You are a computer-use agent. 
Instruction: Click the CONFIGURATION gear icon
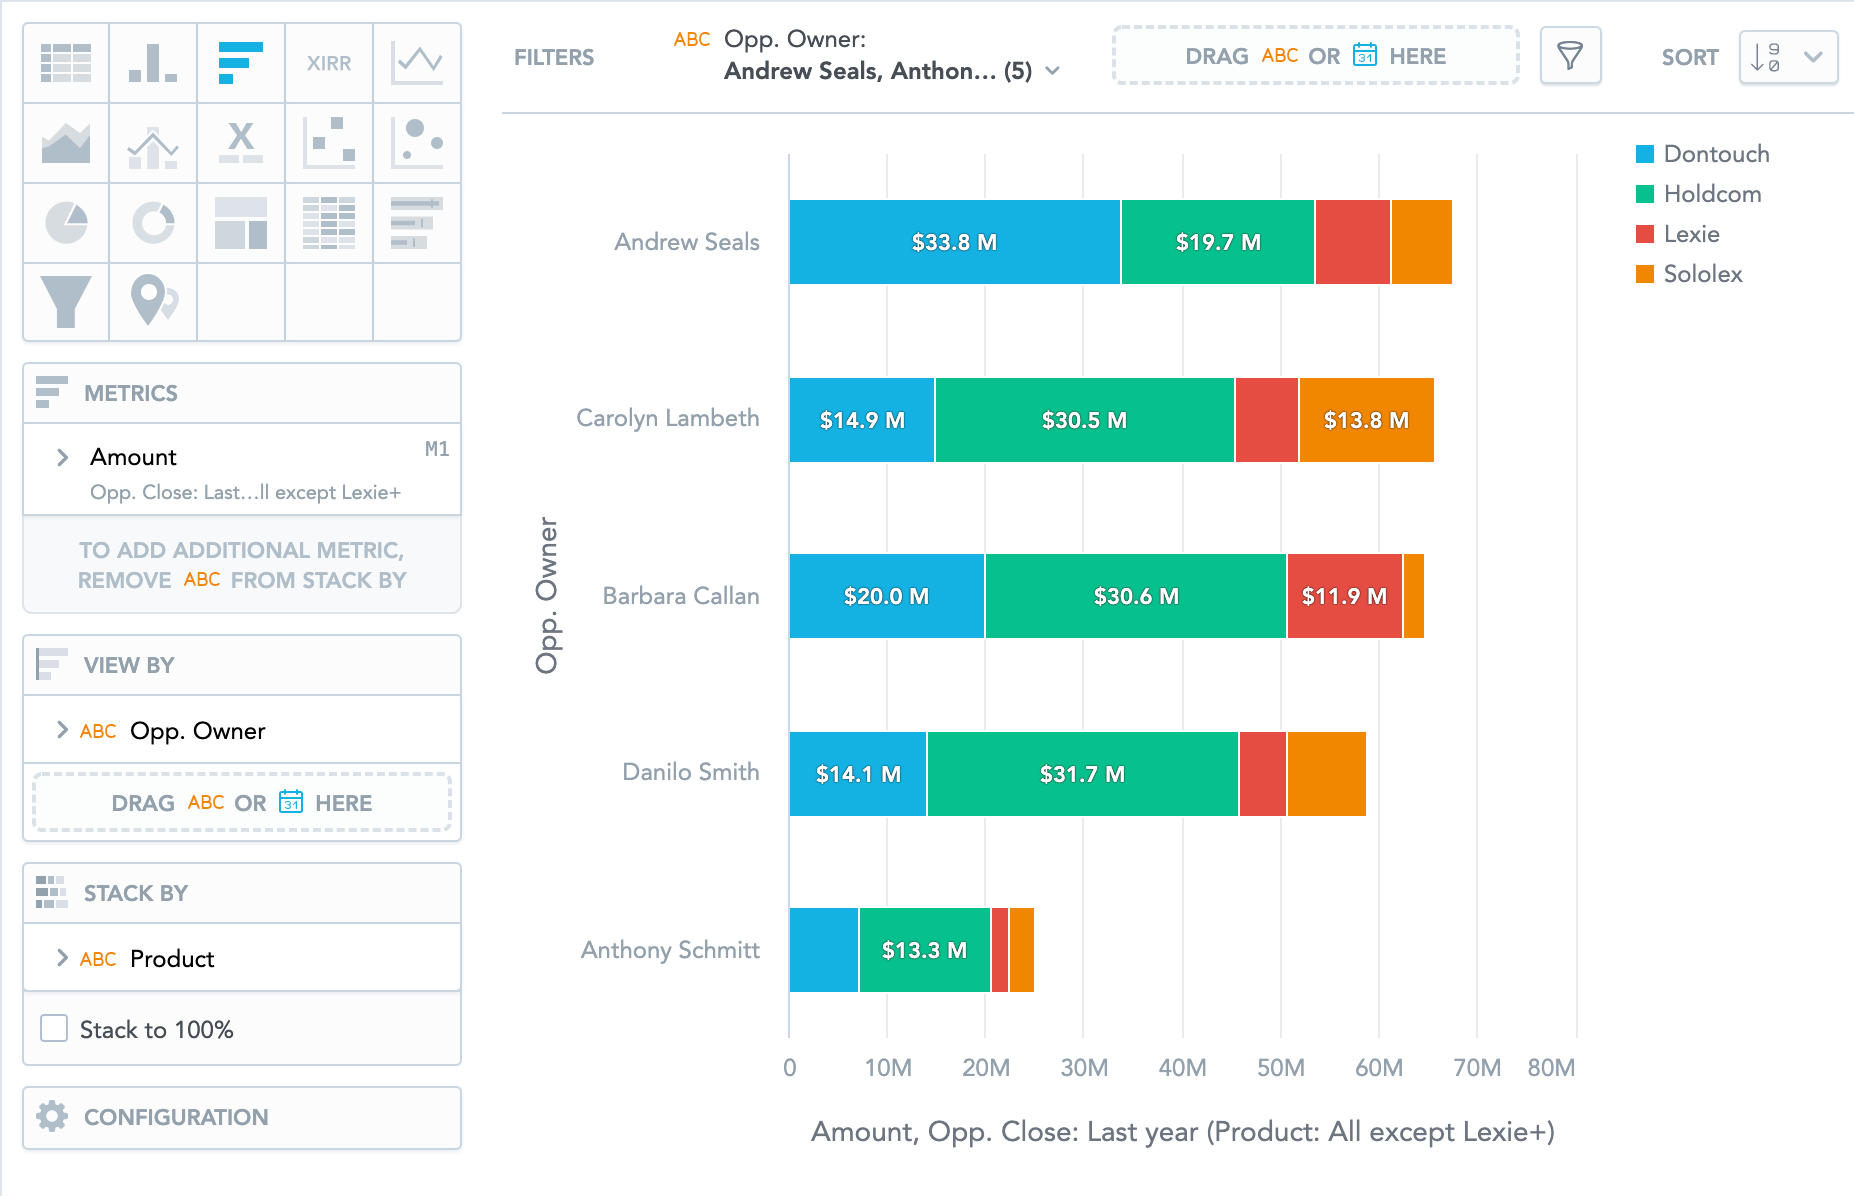click(52, 1116)
